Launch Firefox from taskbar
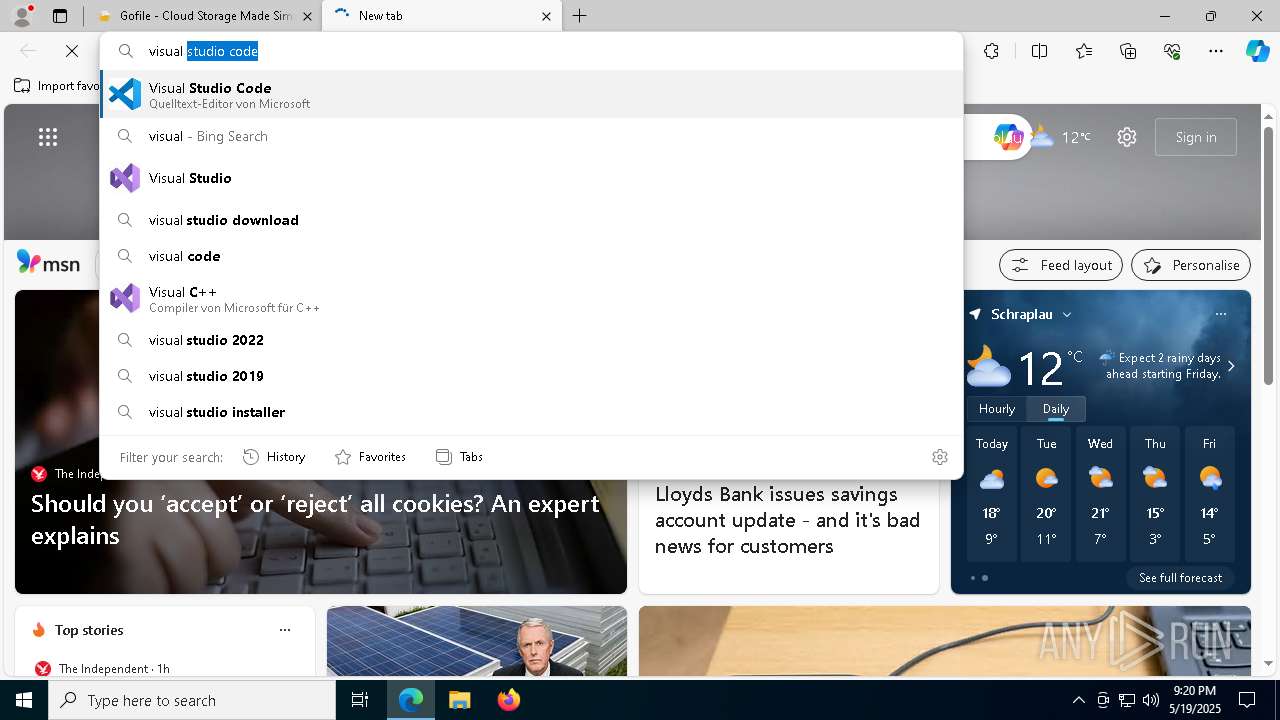This screenshot has width=1280, height=720. pos(509,700)
